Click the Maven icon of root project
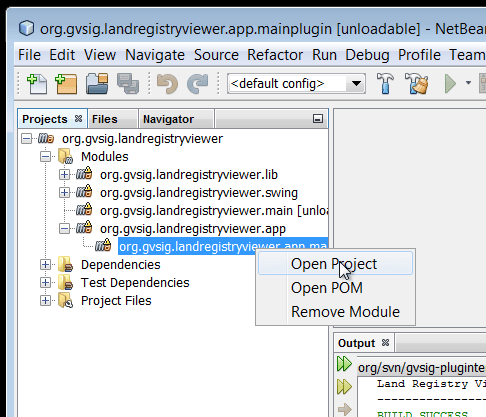486x417 pixels. 46,138
